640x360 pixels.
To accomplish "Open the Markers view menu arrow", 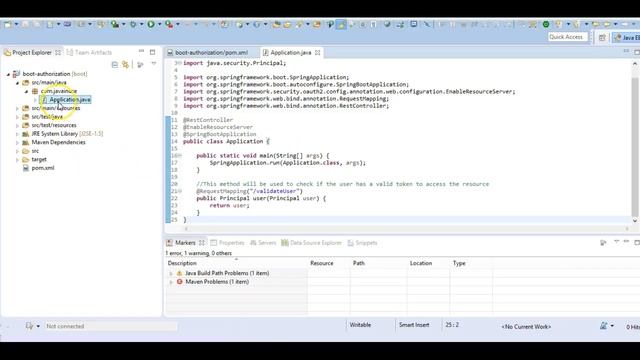I will tap(616, 242).
